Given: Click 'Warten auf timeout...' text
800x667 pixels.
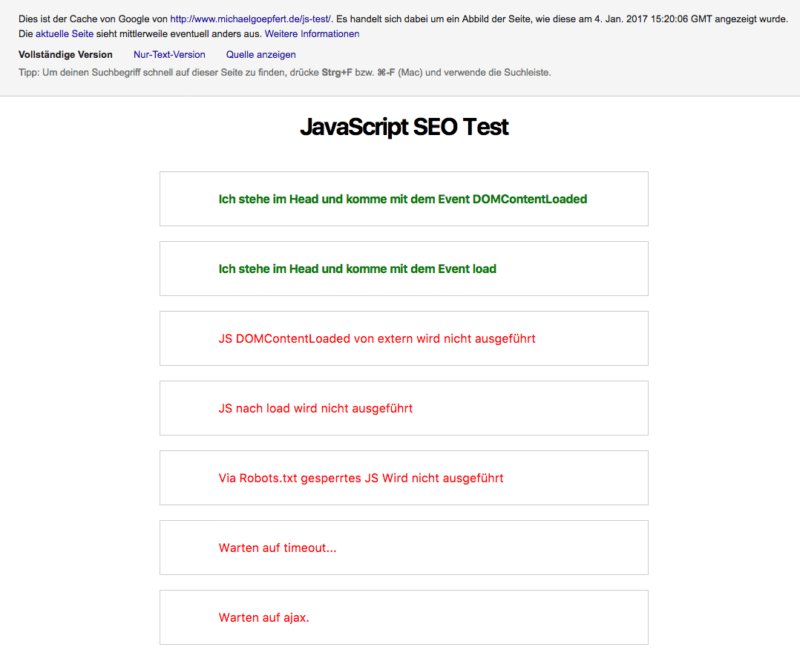Looking at the screenshot, I should (x=278, y=548).
